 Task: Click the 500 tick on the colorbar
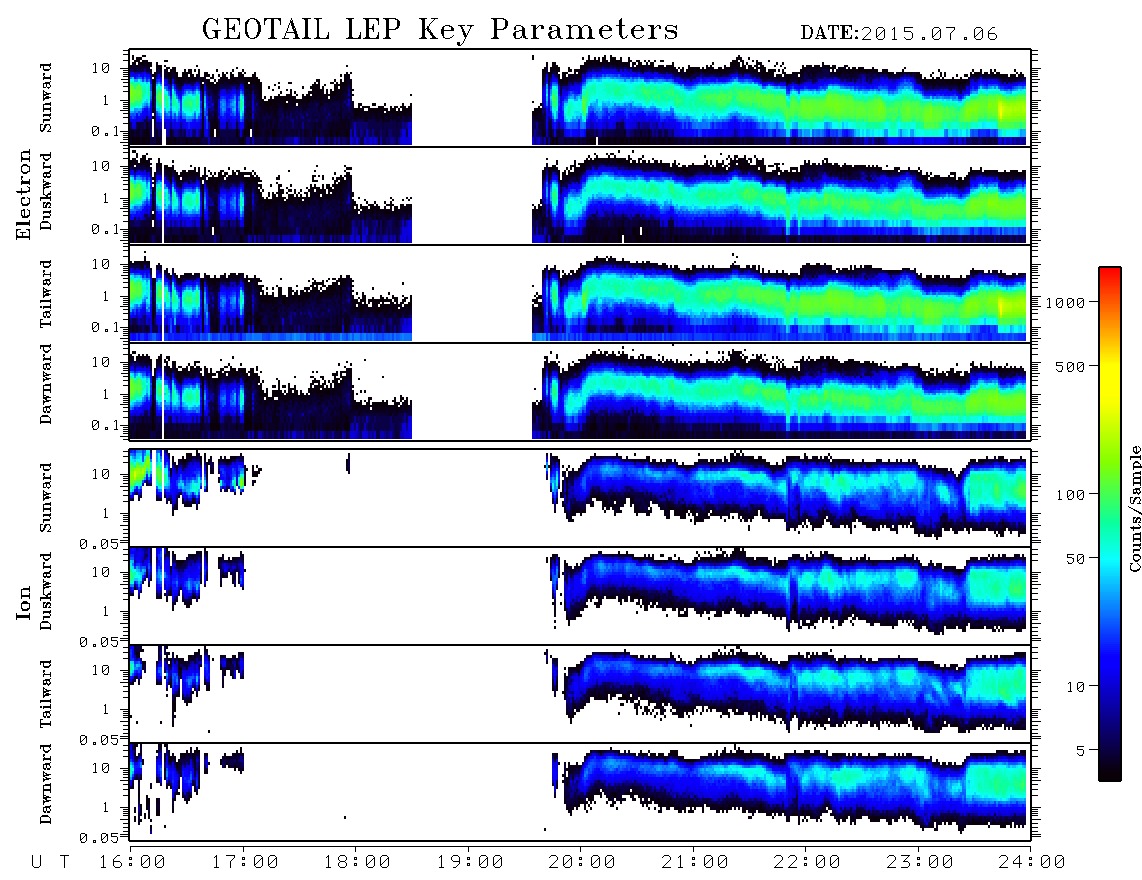click(1070, 366)
